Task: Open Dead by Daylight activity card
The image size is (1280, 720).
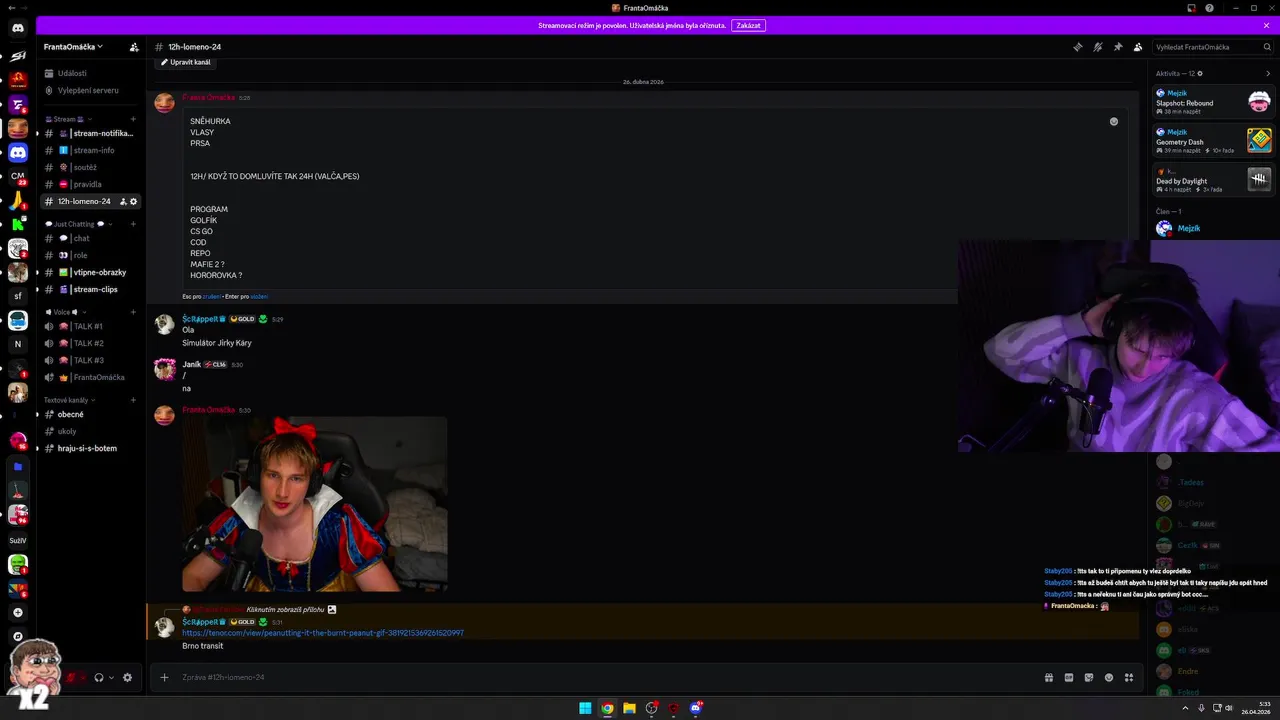Action: click(1213, 179)
